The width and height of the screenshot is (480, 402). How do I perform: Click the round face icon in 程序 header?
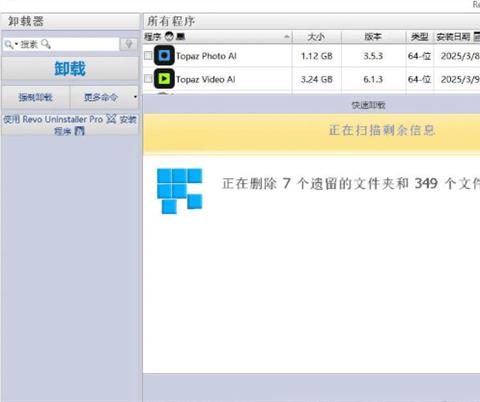pyautogui.click(x=169, y=36)
